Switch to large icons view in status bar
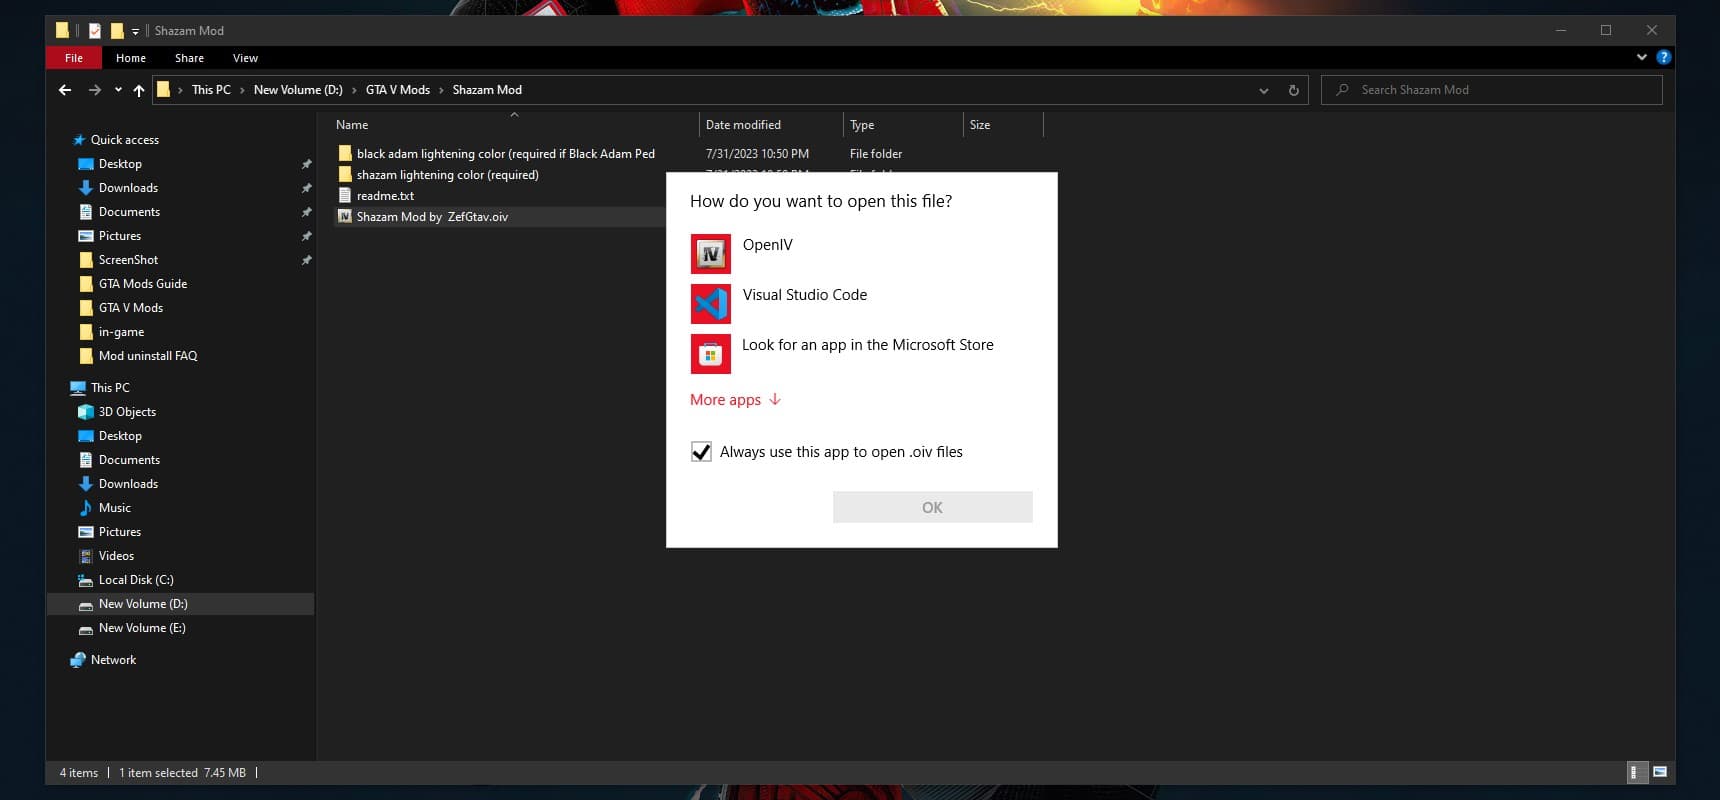Viewport: 1720px width, 800px height. click(1660, 772)
